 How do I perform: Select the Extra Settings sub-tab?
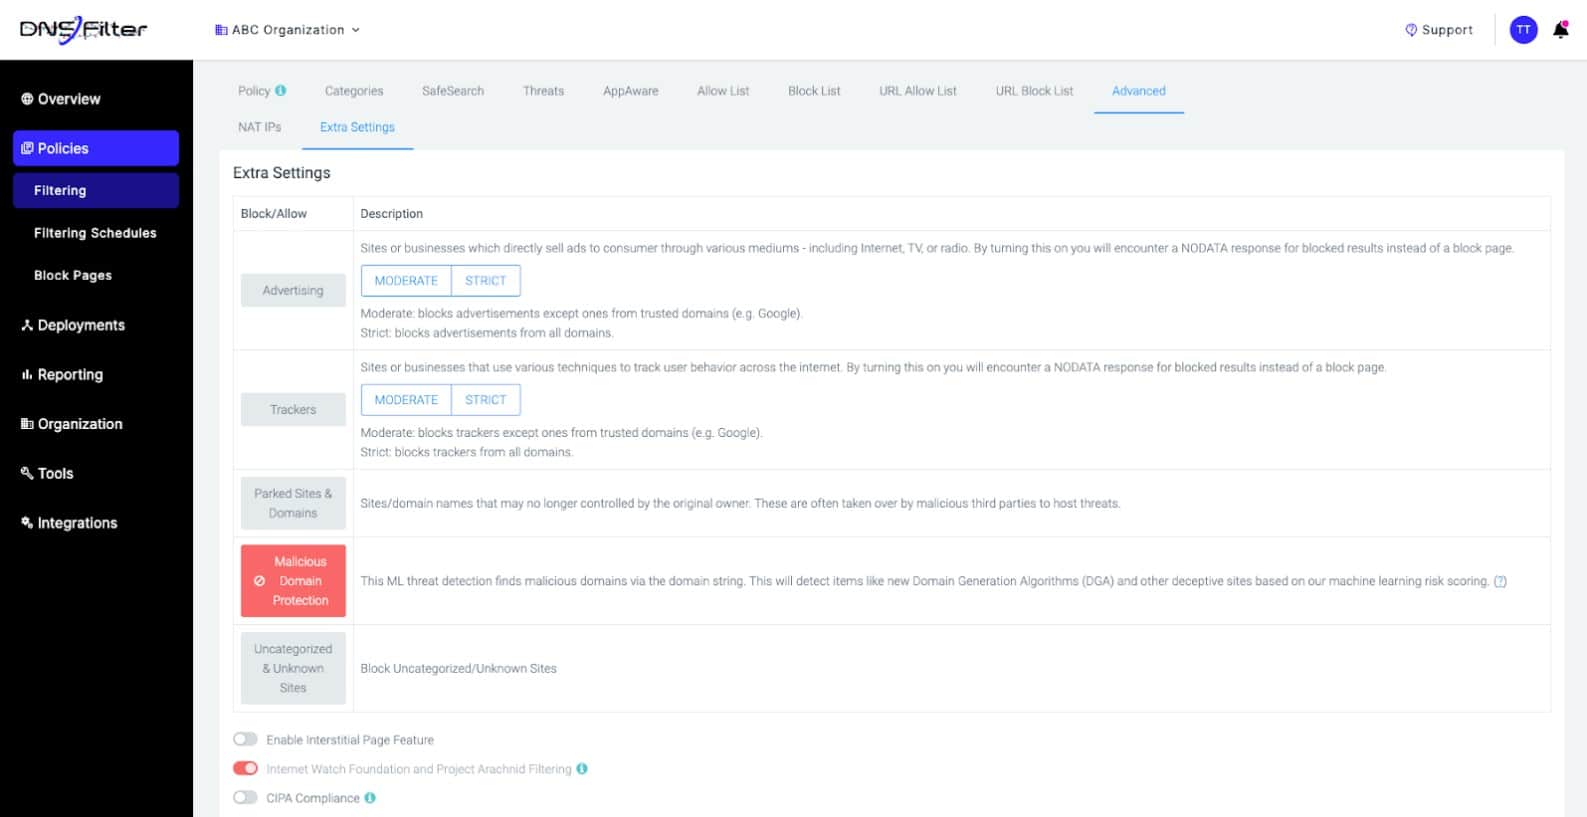tap(357, 127)
